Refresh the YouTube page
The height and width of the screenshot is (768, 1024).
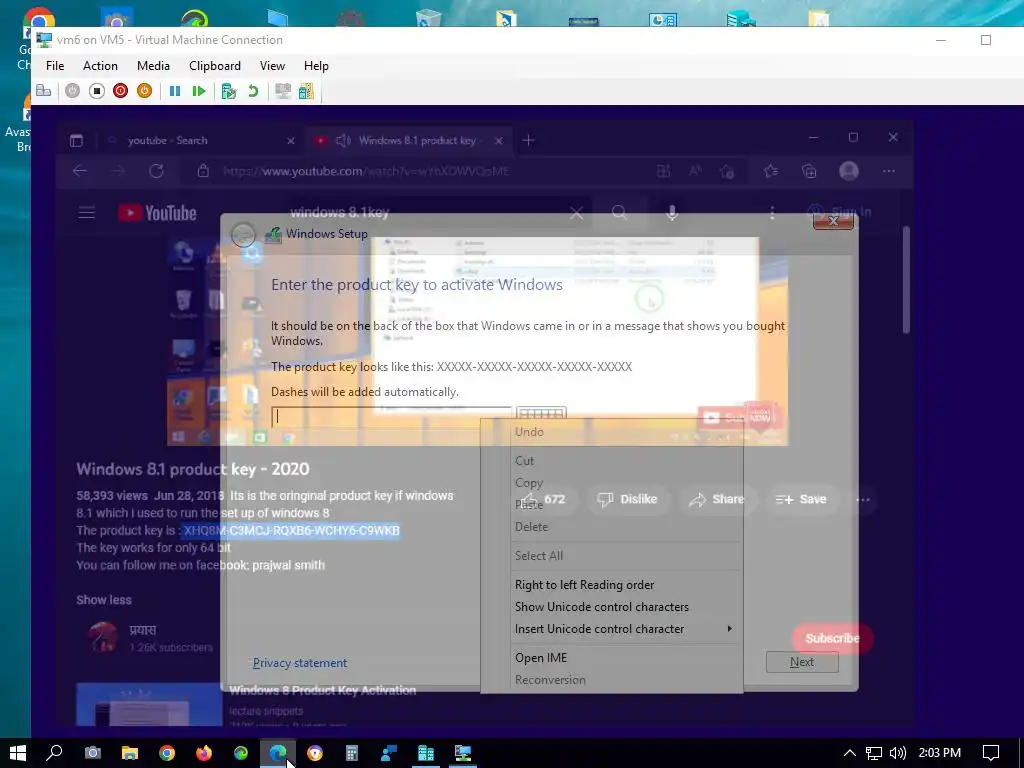coord(156,171)
